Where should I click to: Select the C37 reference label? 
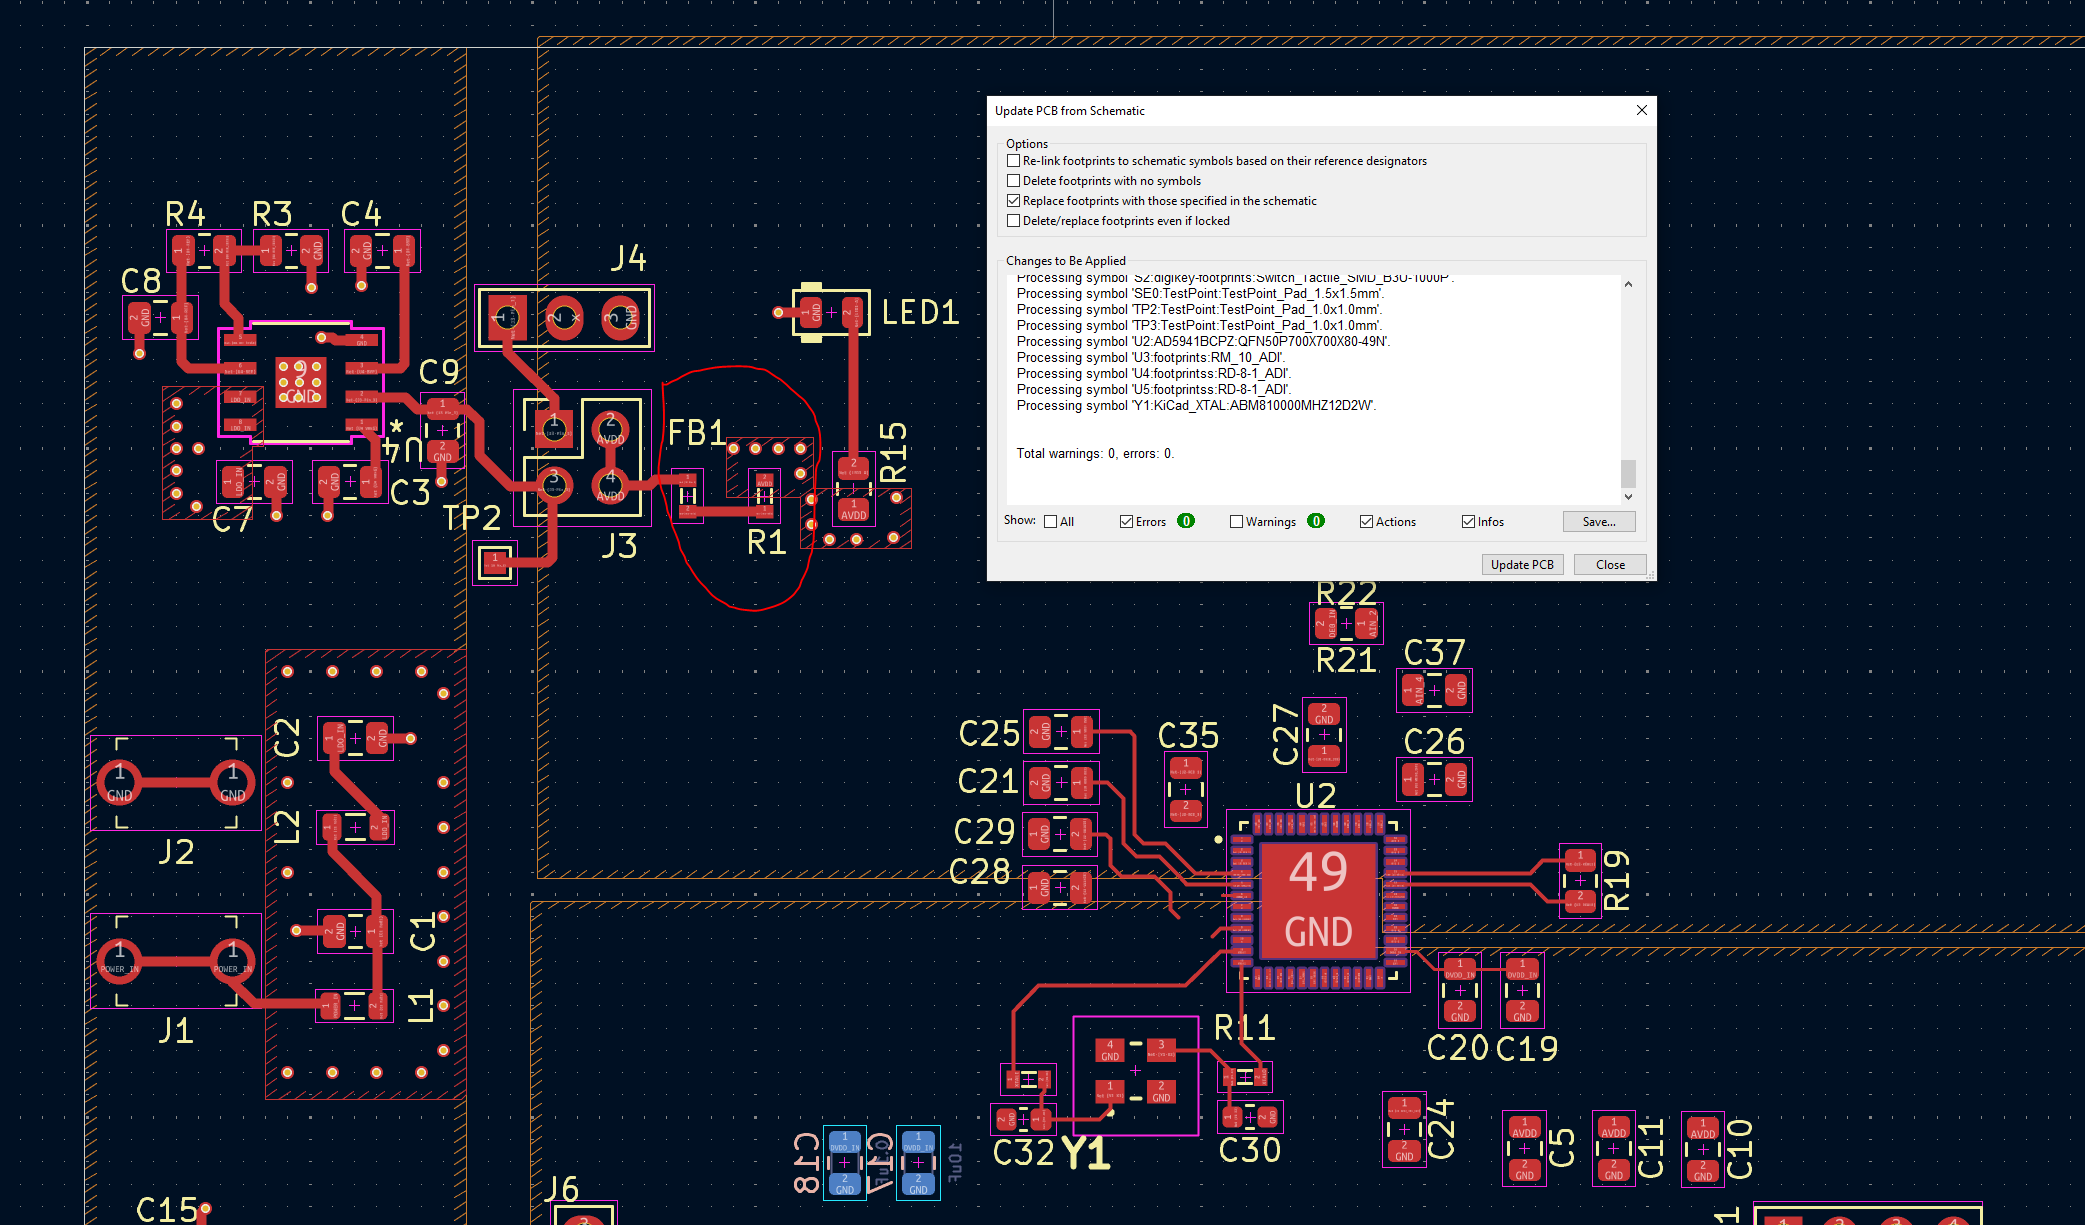(x=1434, y=653)
